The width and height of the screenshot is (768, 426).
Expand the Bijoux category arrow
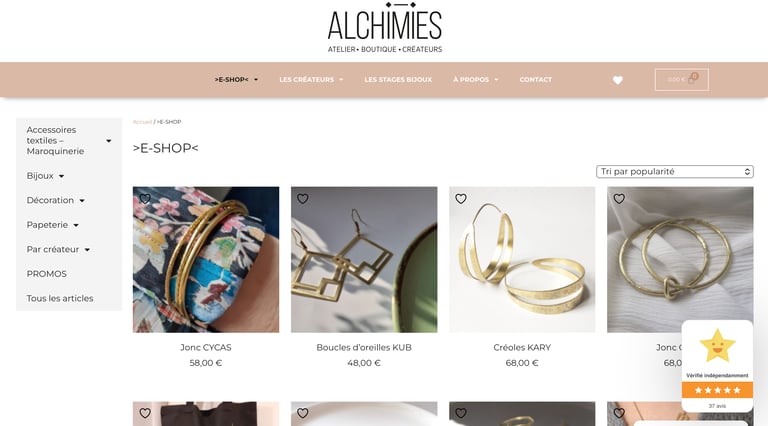click(x=61, y=176)
